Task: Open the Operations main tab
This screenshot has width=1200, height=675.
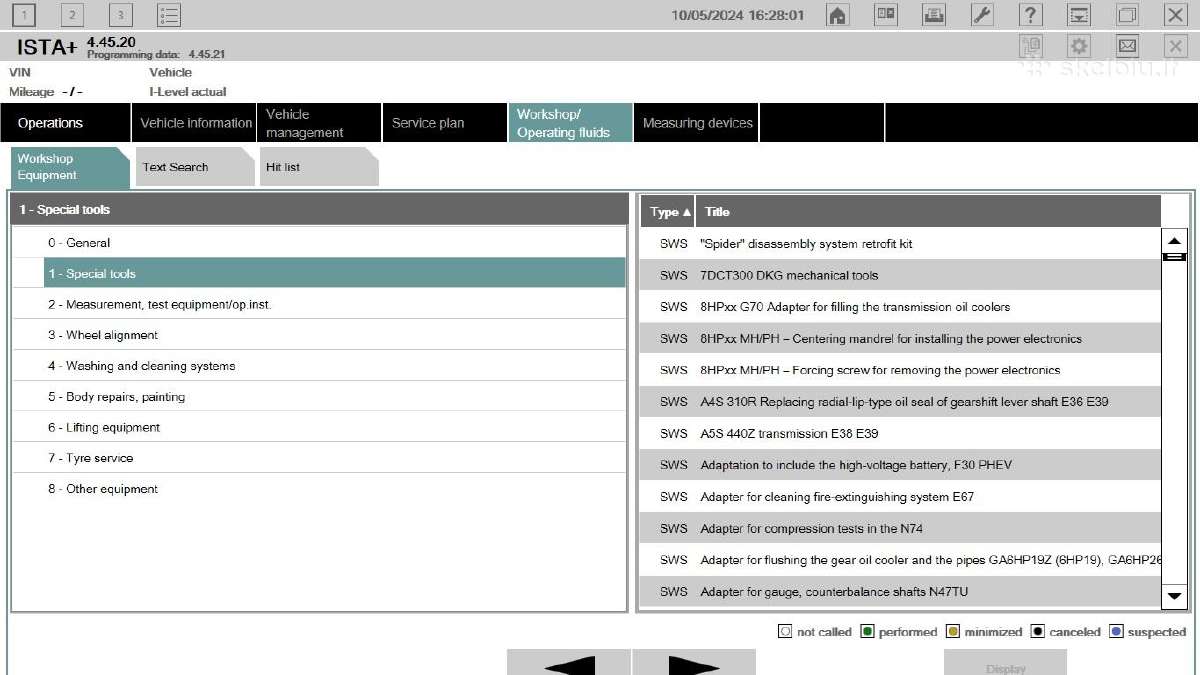Action: [x=65, y=123]
